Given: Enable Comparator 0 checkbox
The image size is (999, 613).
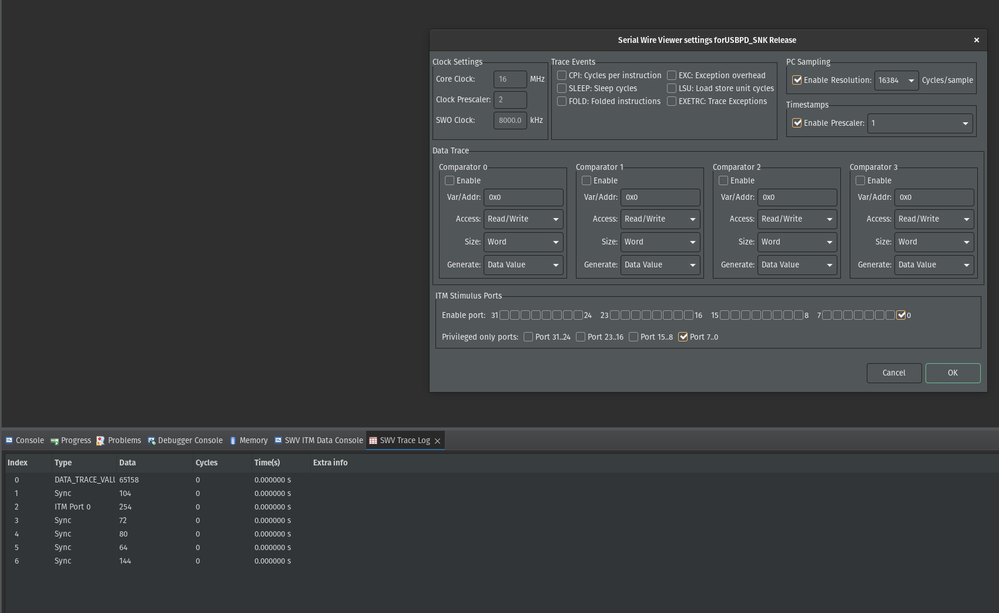Looking at the screenshot, I should tap(450, 181).
